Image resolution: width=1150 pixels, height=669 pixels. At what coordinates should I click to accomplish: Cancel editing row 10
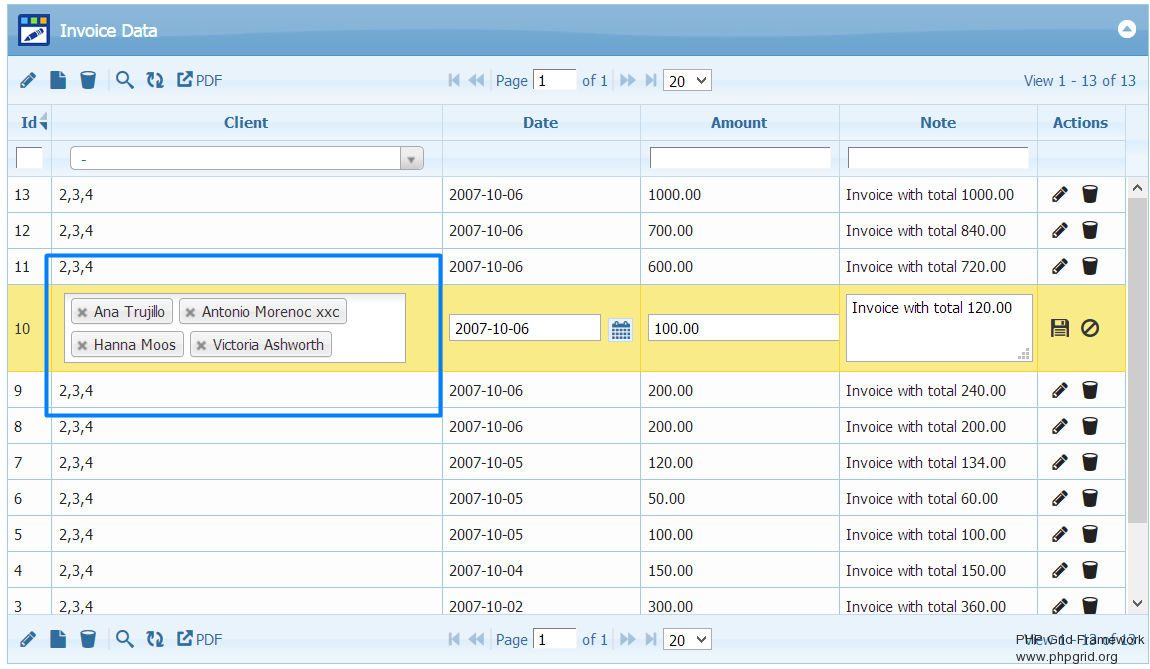coord(1090,328)
